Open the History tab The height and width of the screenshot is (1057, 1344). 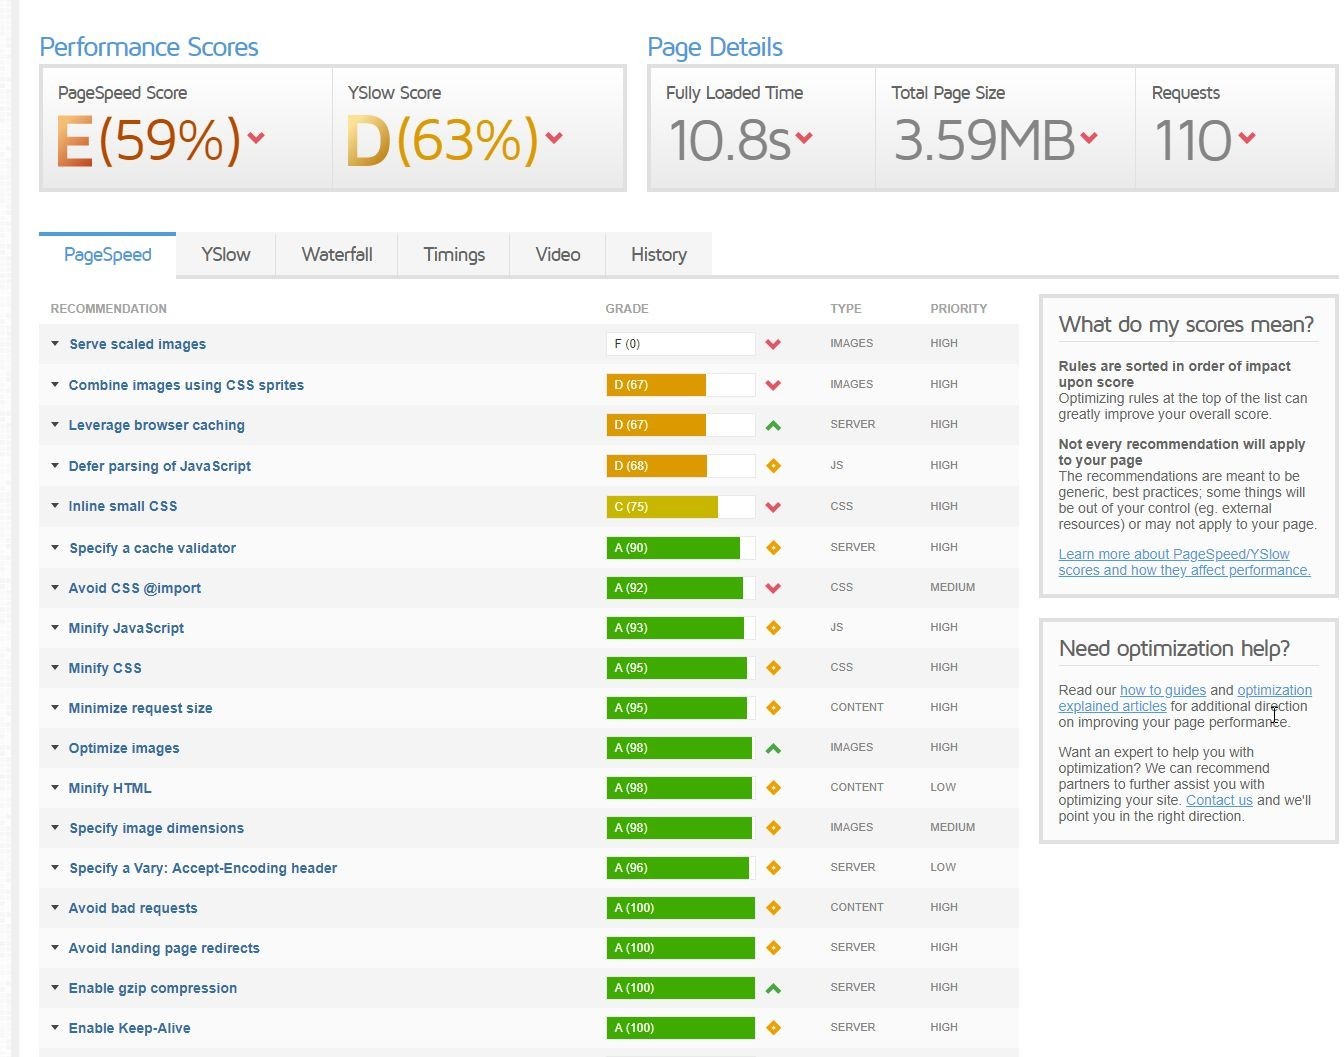click(658, 255)
